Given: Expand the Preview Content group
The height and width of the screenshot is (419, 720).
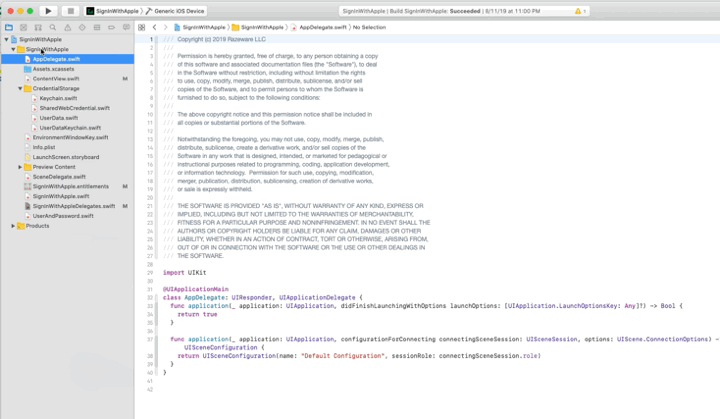Looking at the screenshot, I should click(20, 167).
